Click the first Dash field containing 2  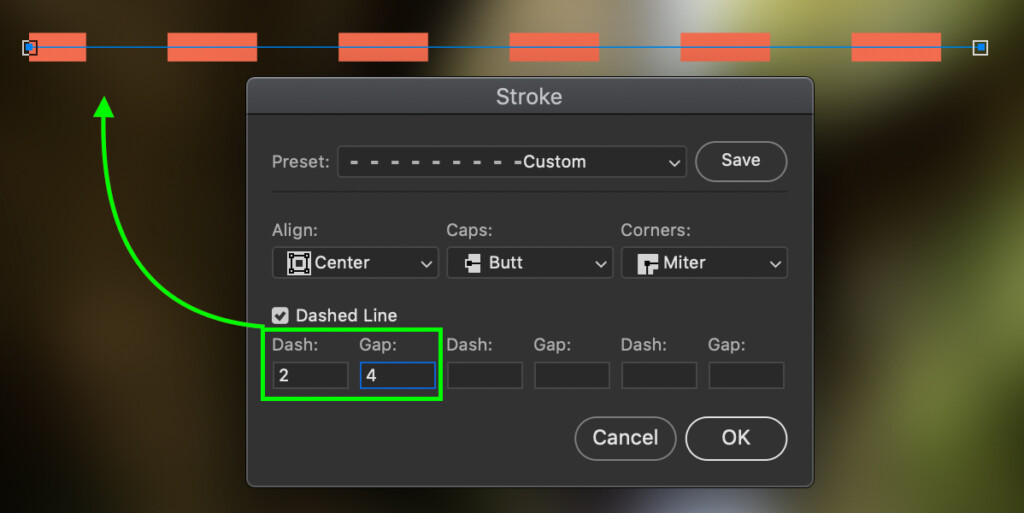[310, 375]
